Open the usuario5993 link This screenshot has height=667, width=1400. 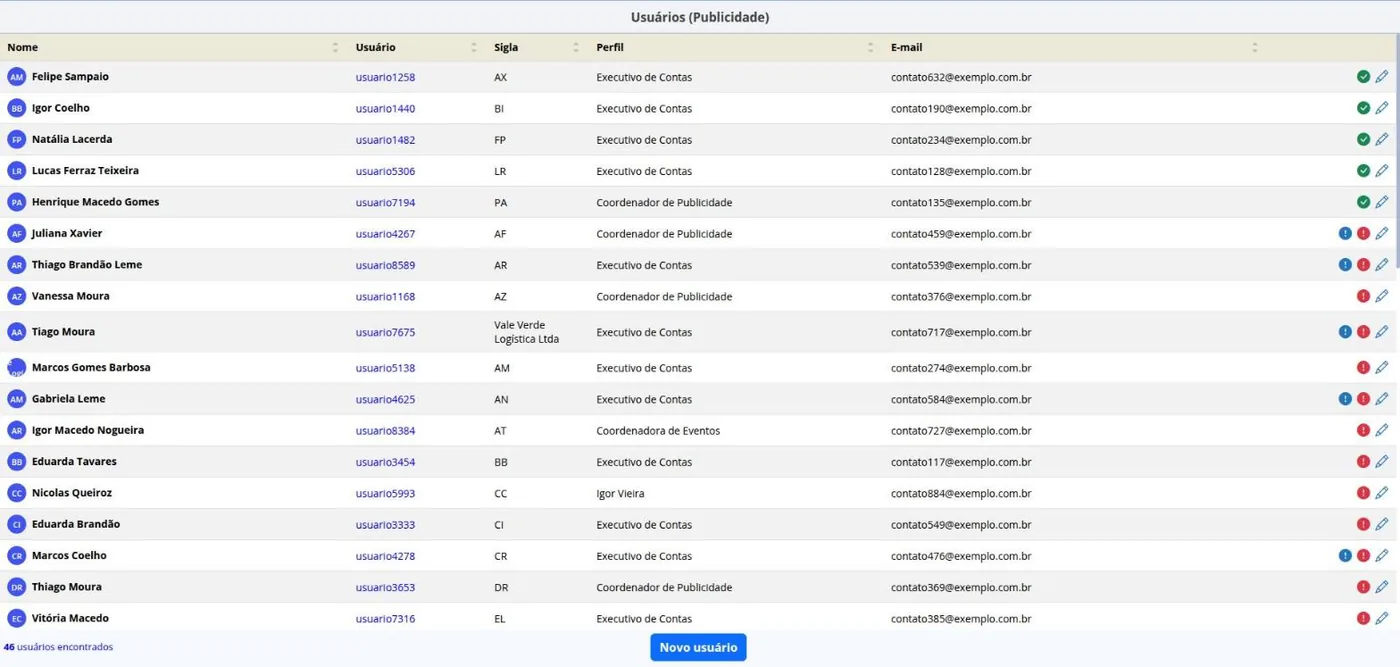click(x=385, y=493)
